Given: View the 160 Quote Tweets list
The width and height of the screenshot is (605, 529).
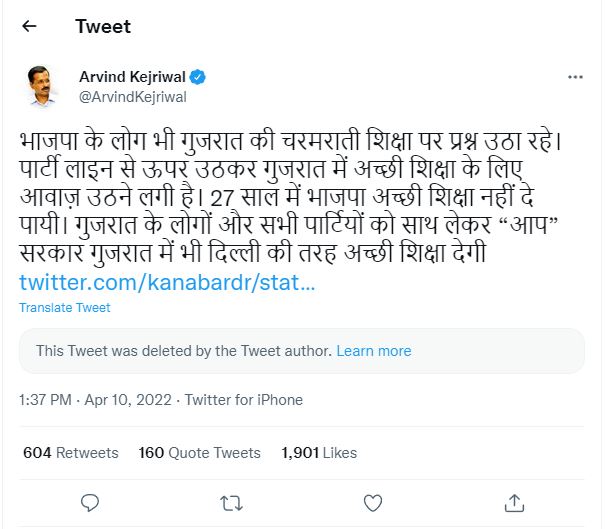Looking at the screenshot, I should click(200, 453).
